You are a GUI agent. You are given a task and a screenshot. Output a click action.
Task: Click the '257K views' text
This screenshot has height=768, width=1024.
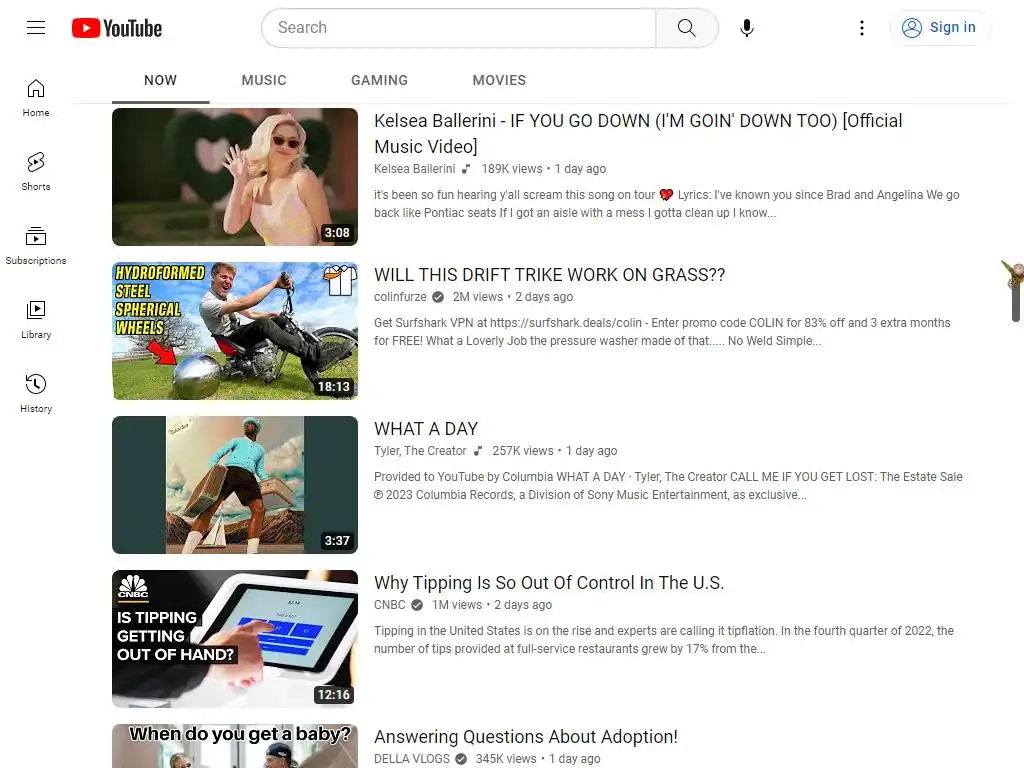pyautogui.click(x=522, y=451)
